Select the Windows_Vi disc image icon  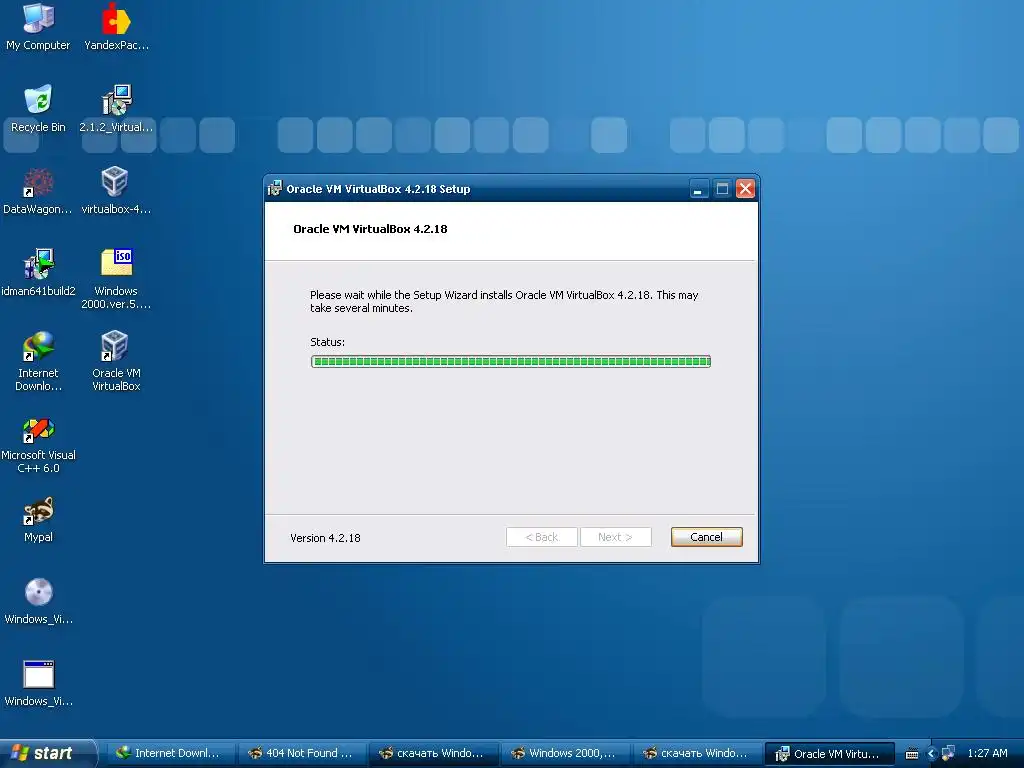coord(38,601)
